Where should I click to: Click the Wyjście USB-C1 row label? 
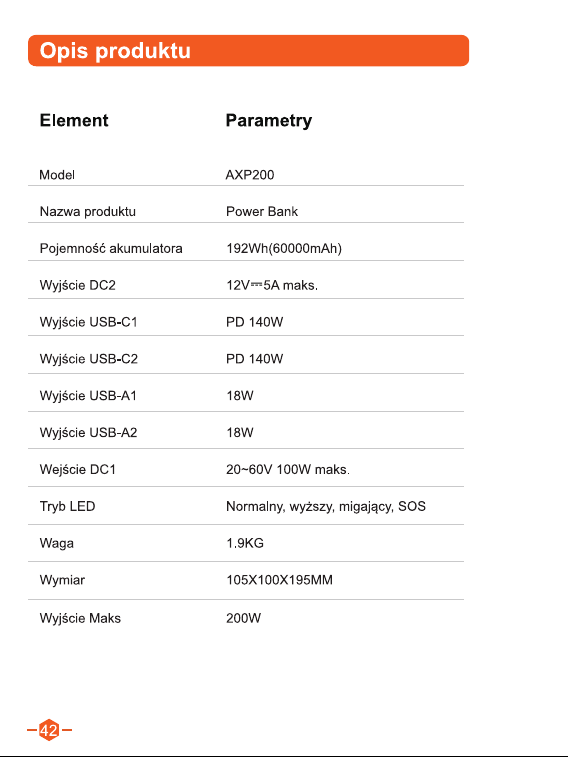tap(89, 322)
